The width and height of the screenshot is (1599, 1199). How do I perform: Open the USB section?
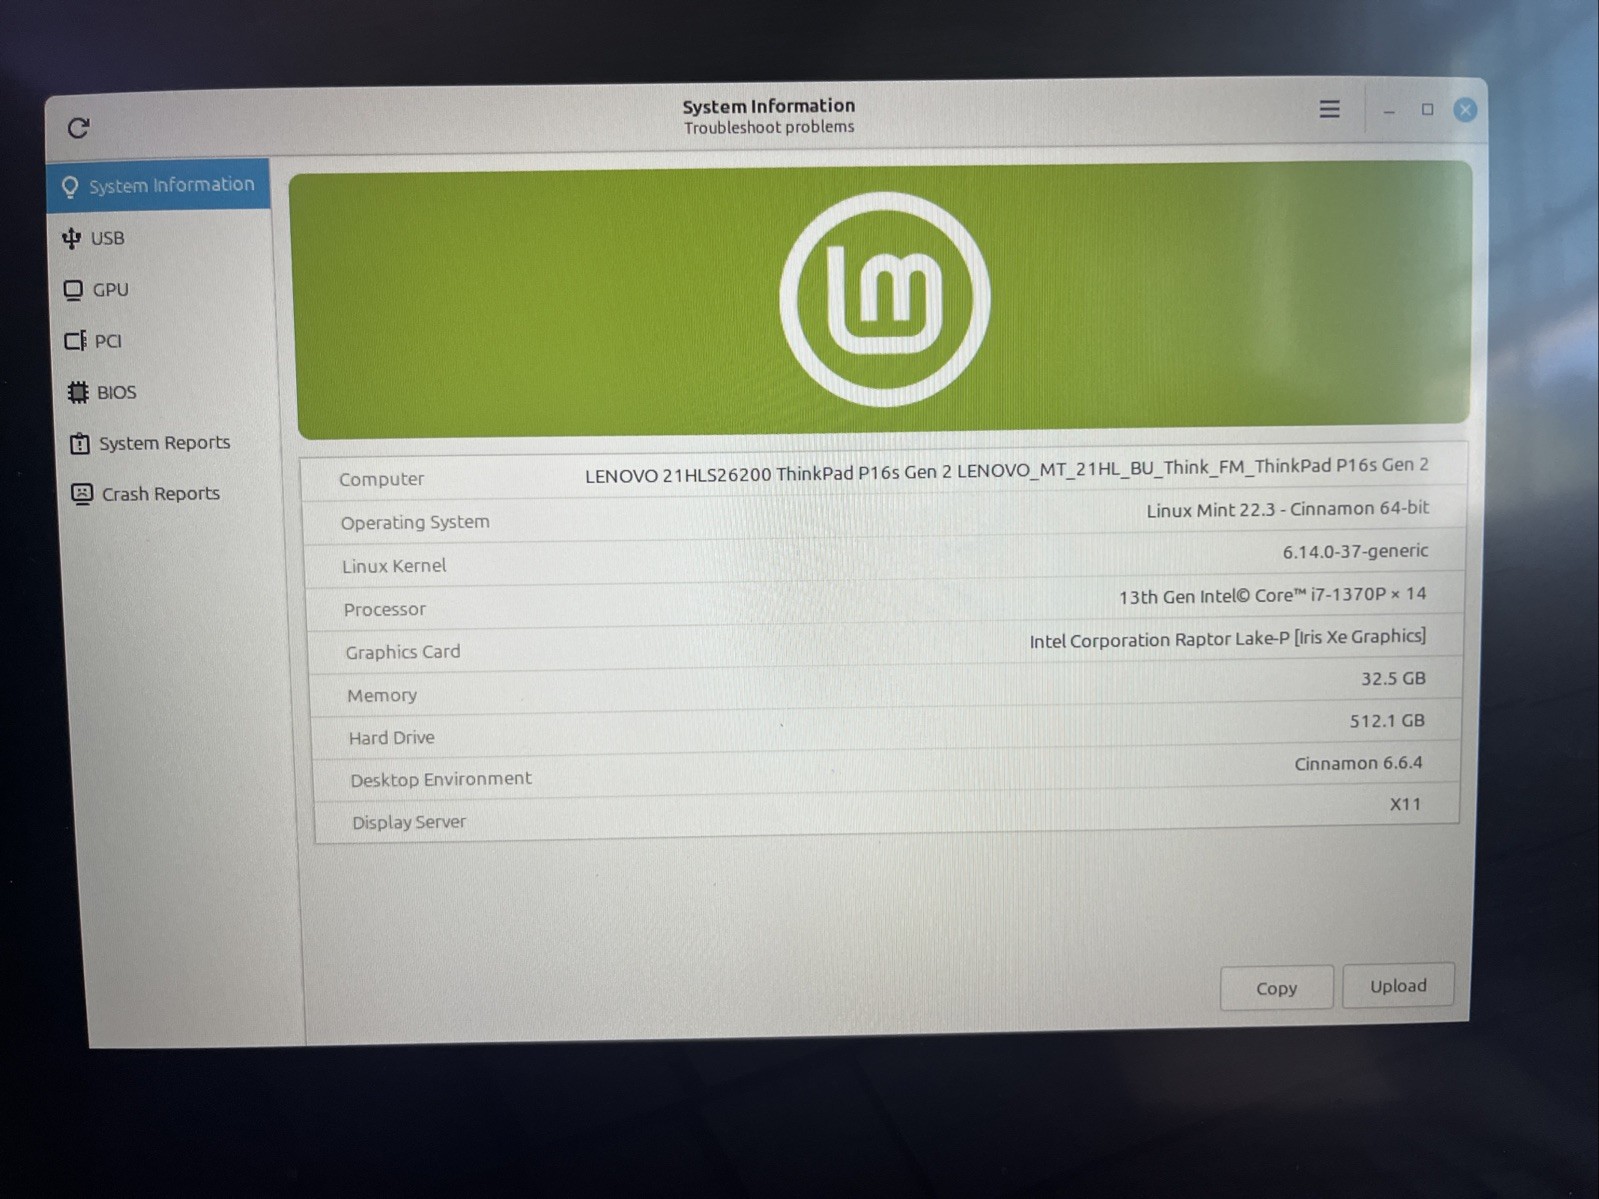click(x=160, y=238)
